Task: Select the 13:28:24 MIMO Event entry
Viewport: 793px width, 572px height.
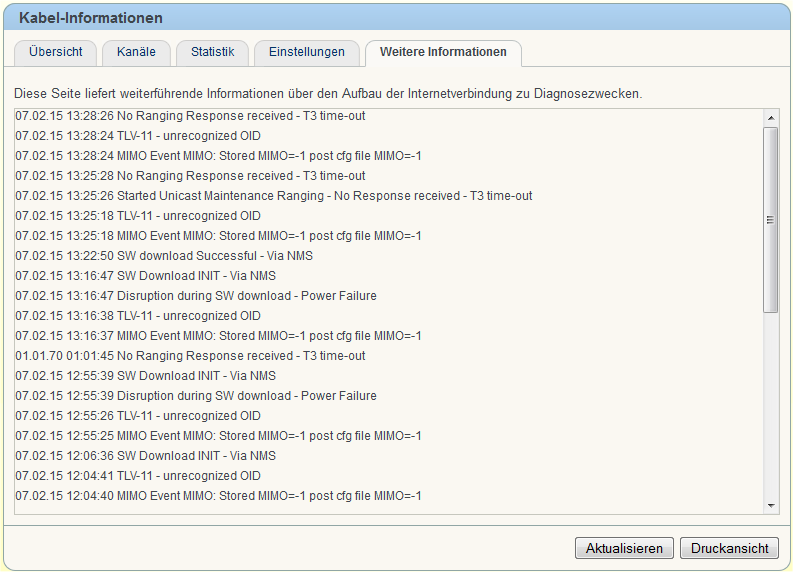Action: (218, 156)
